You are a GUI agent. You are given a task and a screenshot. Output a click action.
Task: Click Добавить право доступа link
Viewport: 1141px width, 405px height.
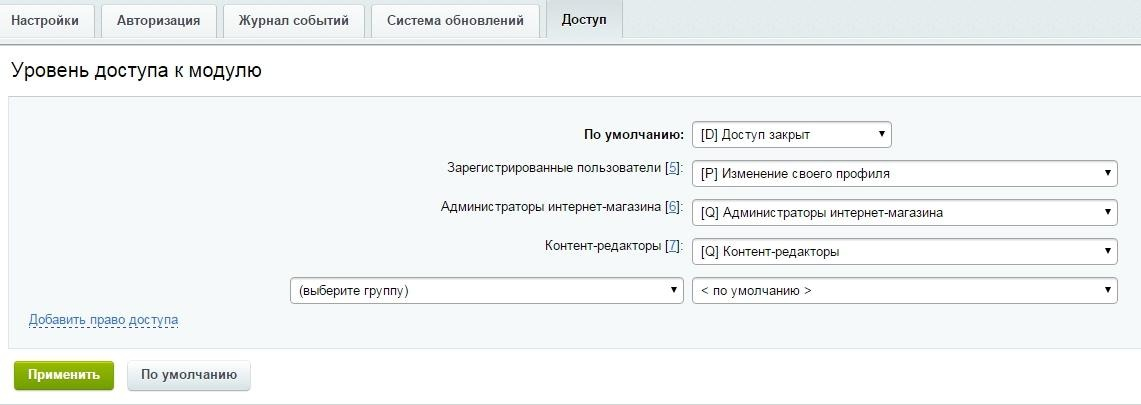103,320
